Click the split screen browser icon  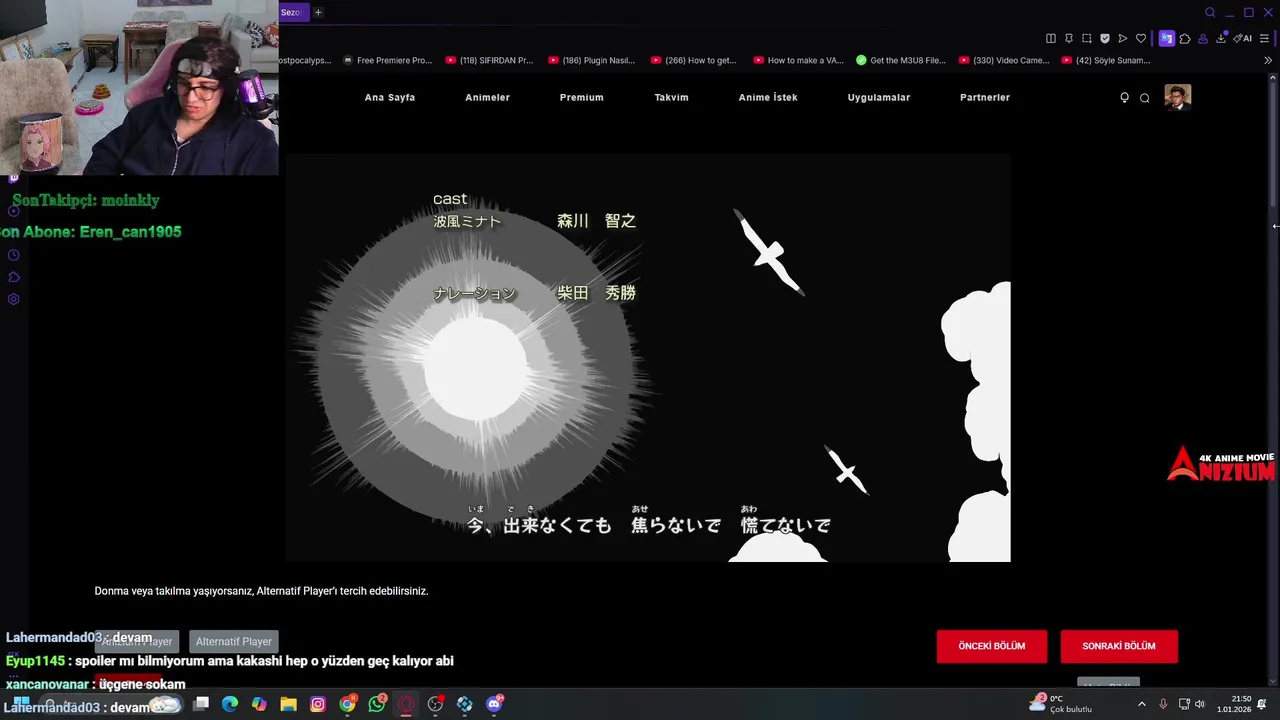1050,38
